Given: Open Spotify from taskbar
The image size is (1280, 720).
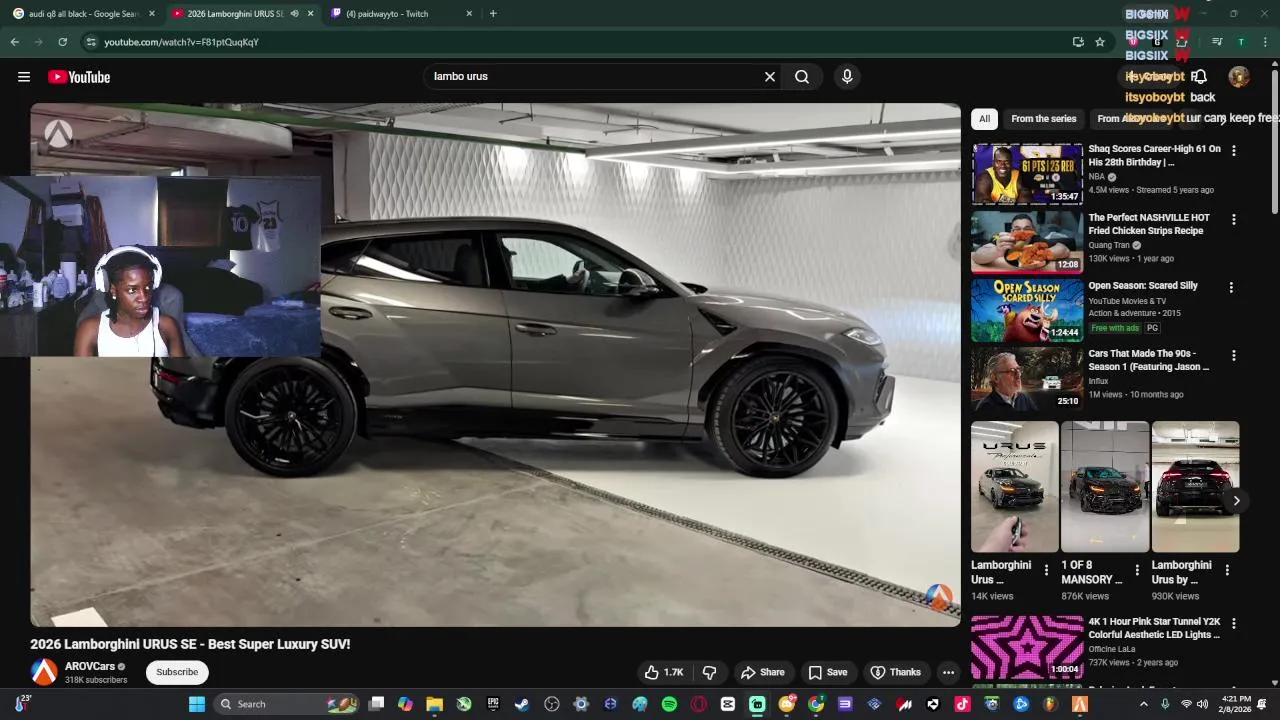Looking at the screenshot, I should point(669,704).
